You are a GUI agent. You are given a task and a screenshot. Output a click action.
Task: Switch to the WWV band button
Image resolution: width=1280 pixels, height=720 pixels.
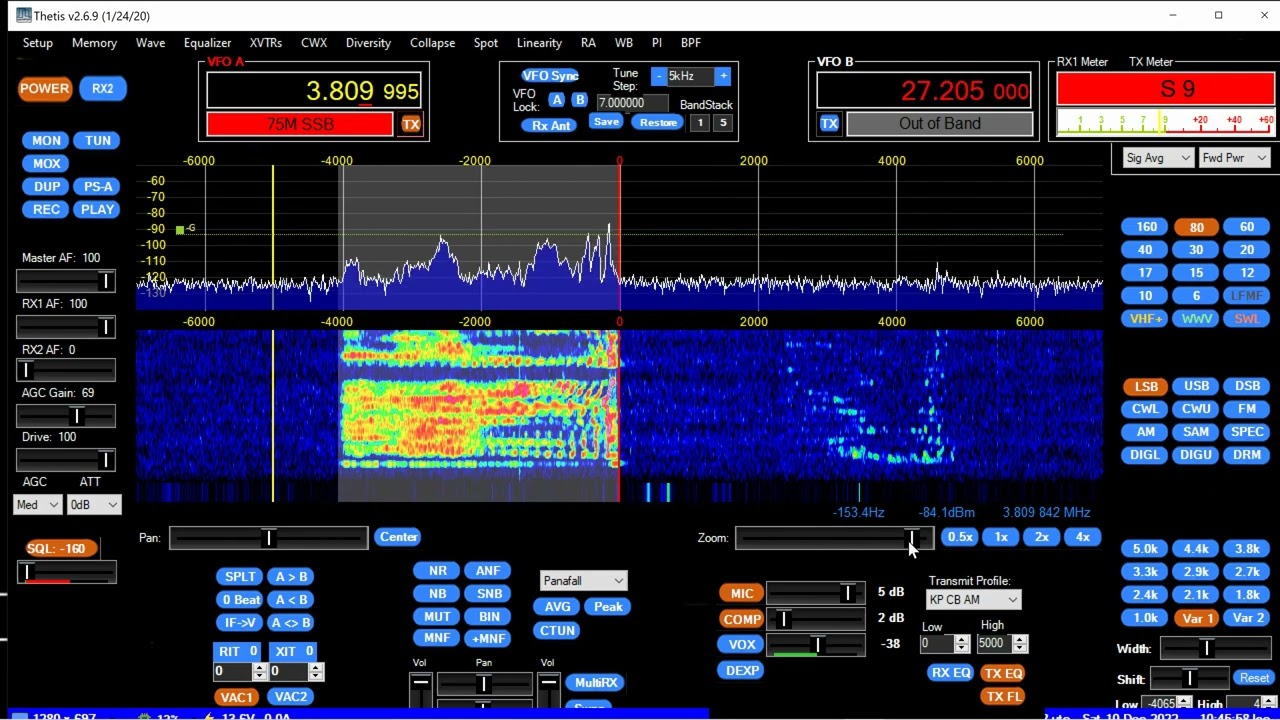[x=1197, y=319]
